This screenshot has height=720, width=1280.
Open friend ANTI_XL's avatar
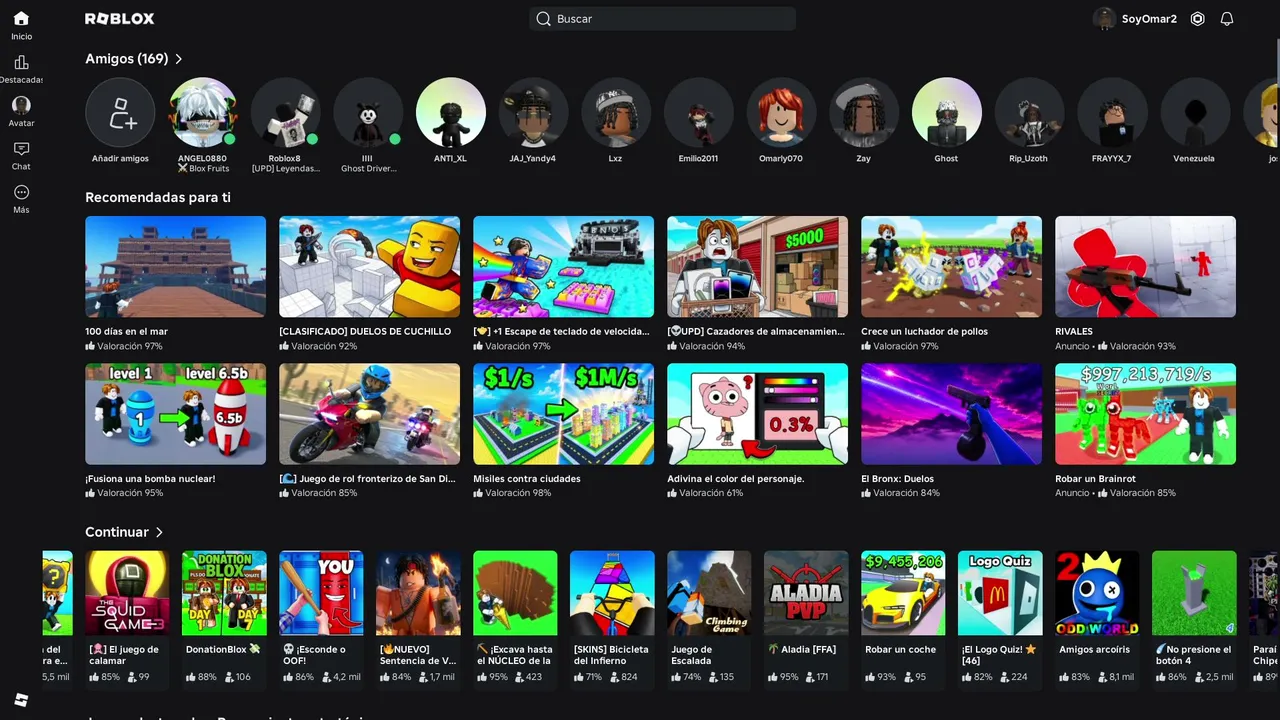coord(451,112)
